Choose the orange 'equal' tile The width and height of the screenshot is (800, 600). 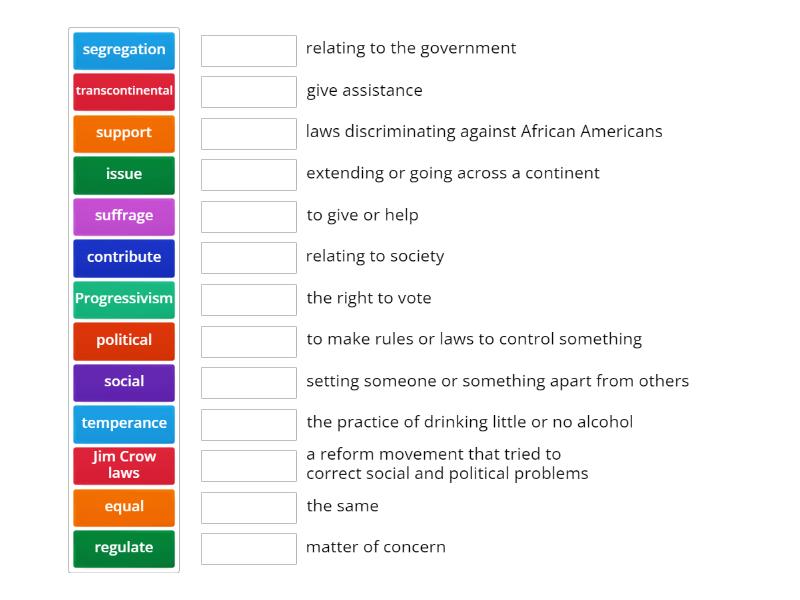124,506
